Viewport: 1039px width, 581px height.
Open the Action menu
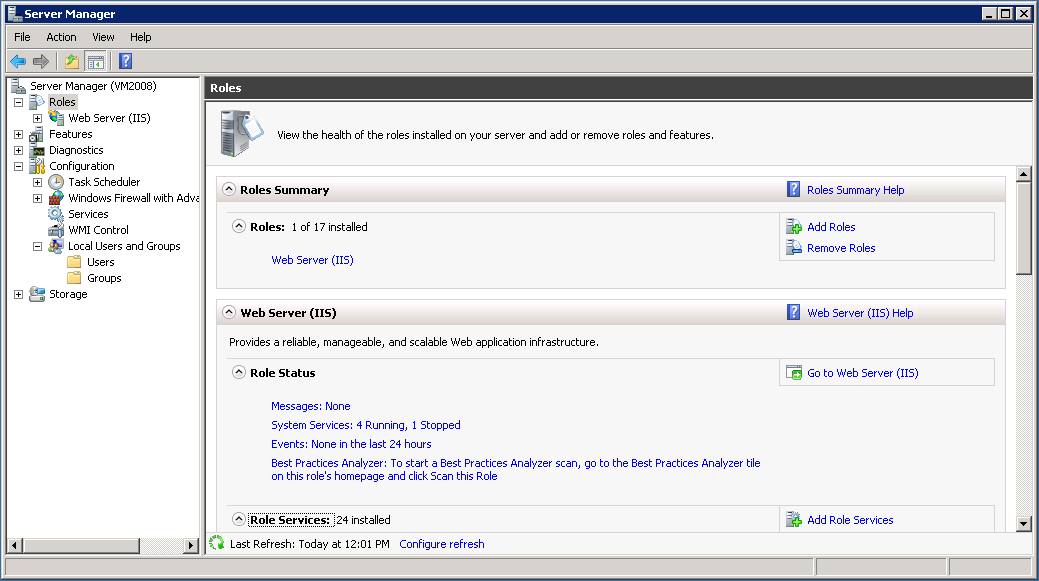coord(61,37)
